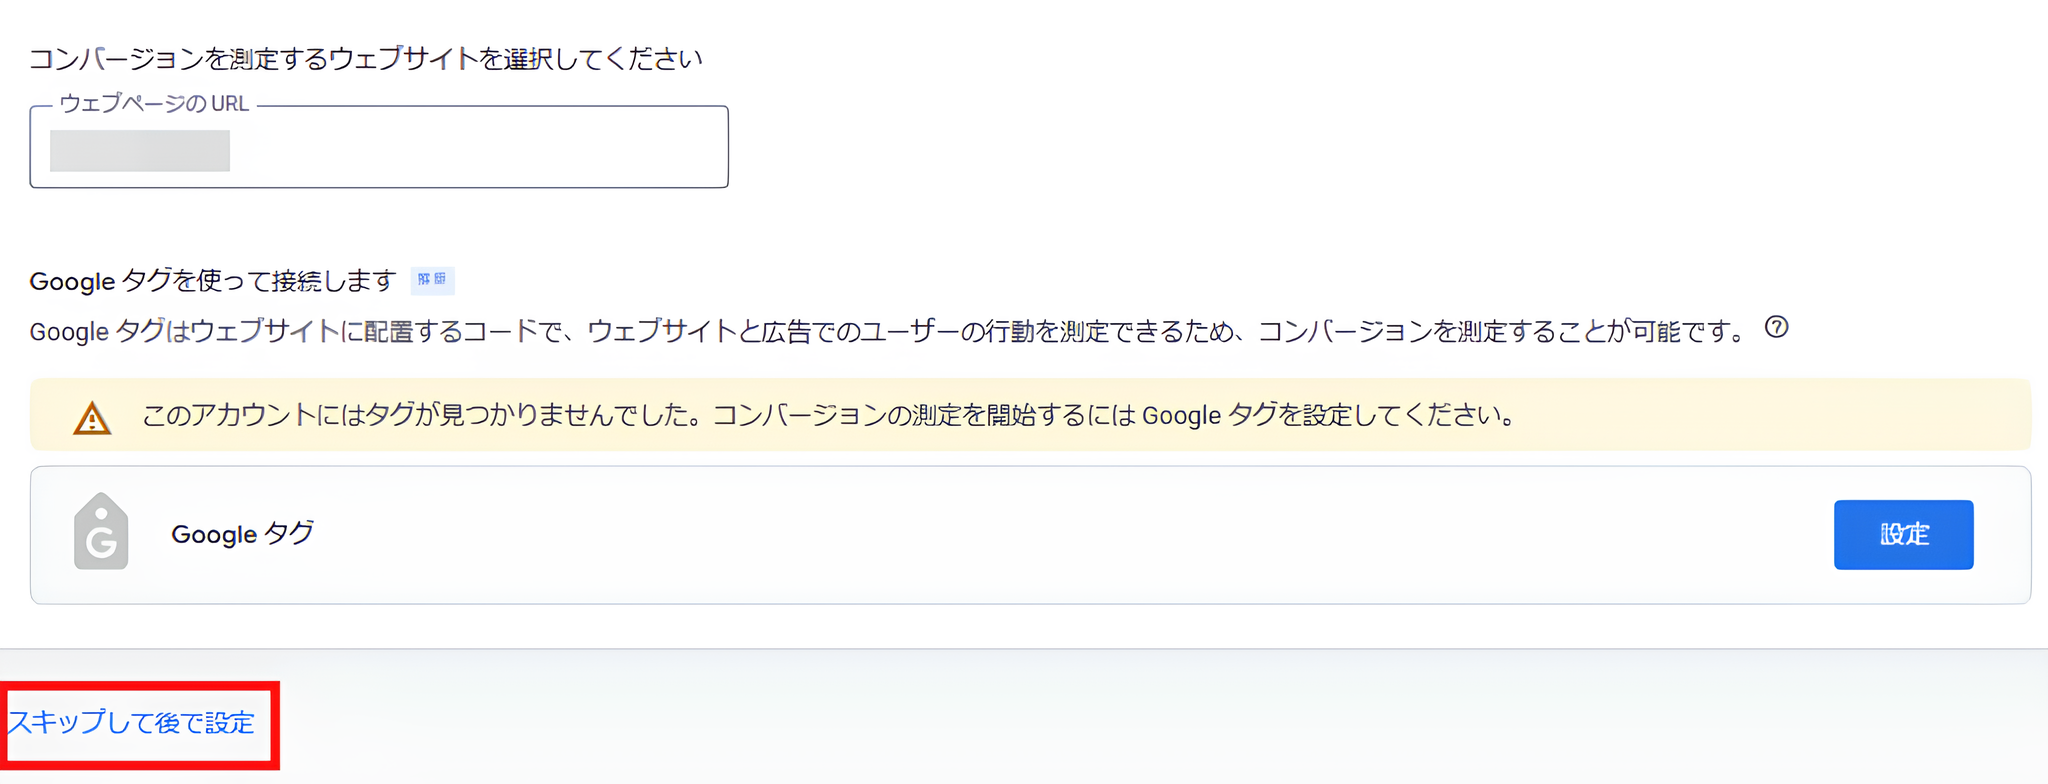This screenshot has width=2048, height=784.
Task: Click the Google タグ label text
Action: [241, 535]
